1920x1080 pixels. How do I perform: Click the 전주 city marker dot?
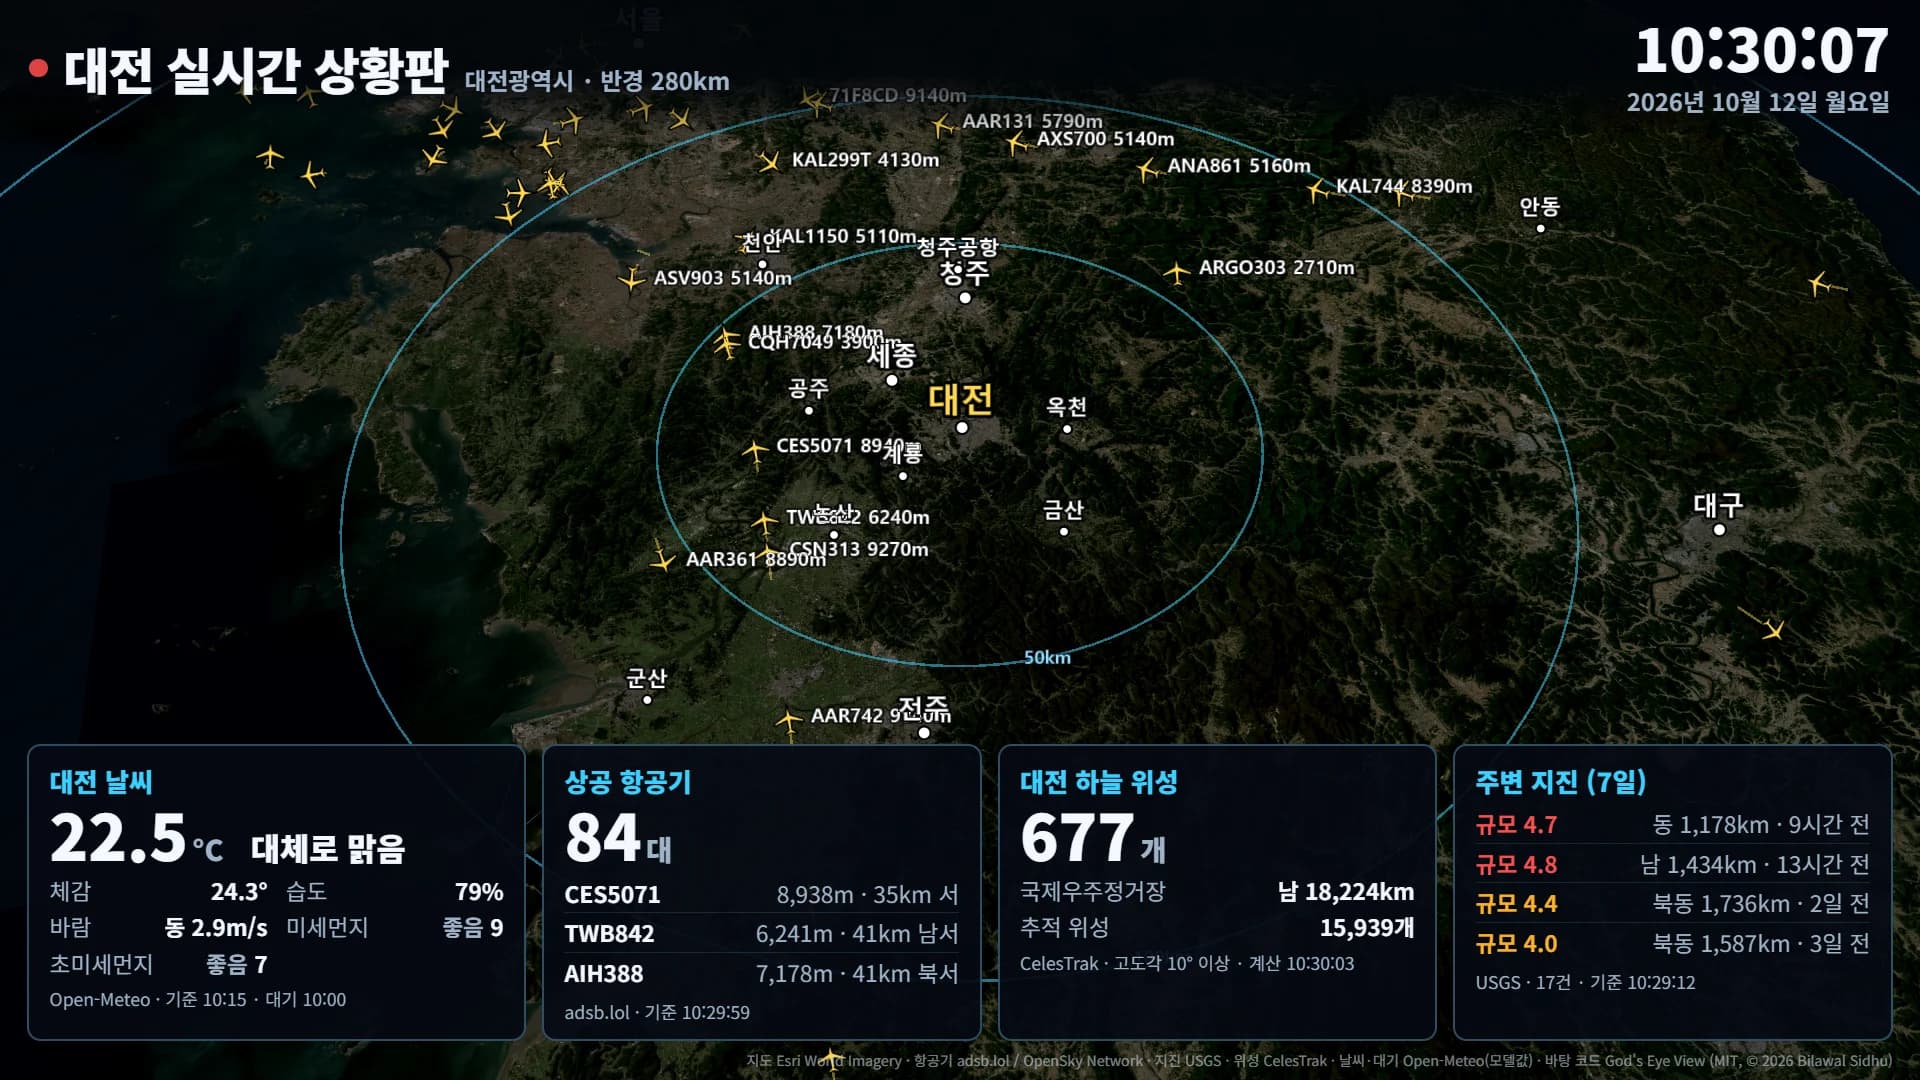(924, 733)
